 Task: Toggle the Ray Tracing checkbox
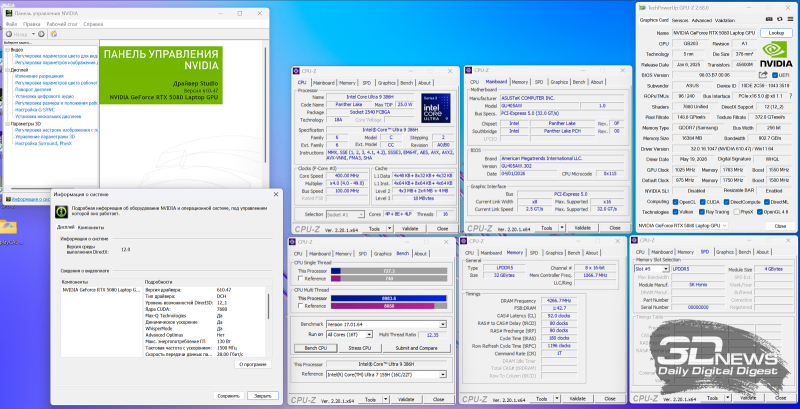[x=702, y=212]
